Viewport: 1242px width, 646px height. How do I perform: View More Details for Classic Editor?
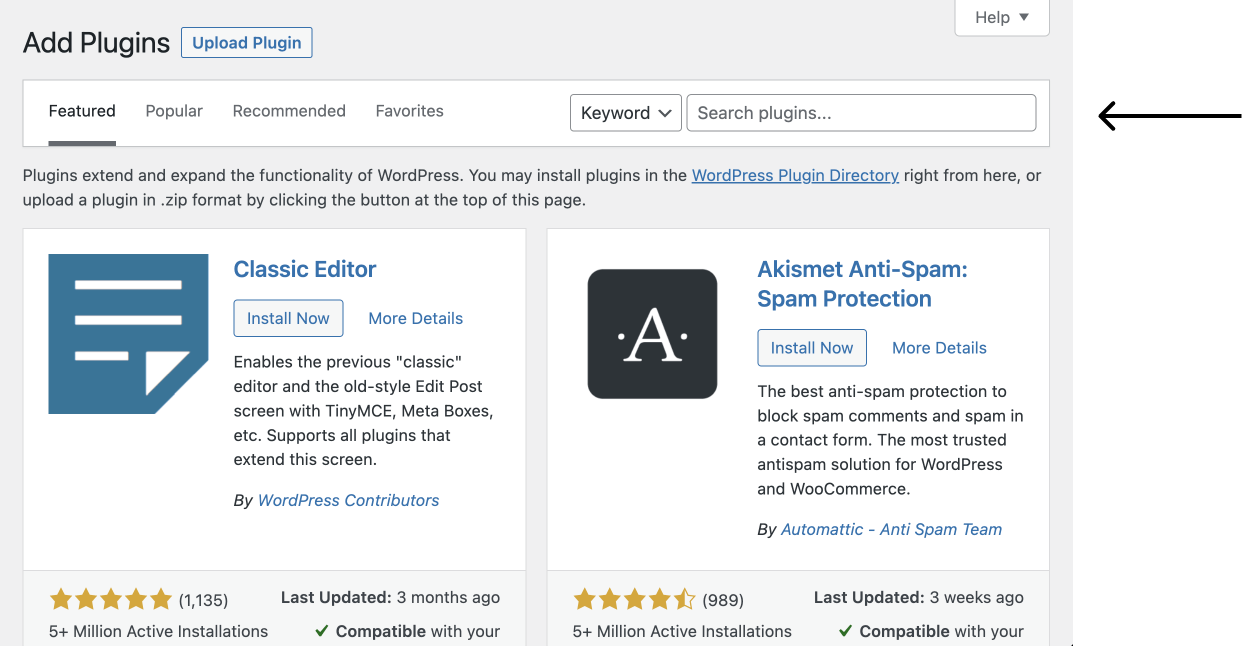click(x=416, y=318)
